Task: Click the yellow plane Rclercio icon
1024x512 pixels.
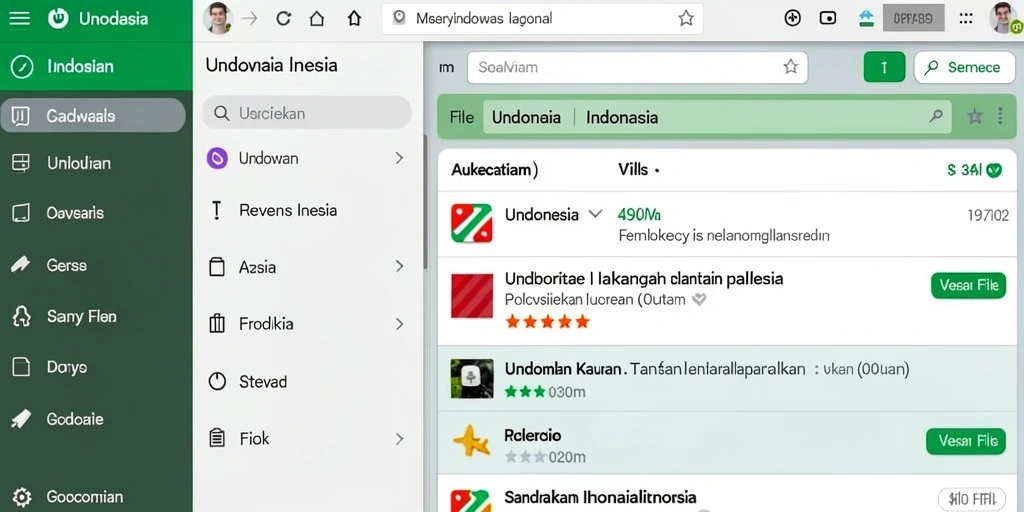Action: tap(472, 442)
